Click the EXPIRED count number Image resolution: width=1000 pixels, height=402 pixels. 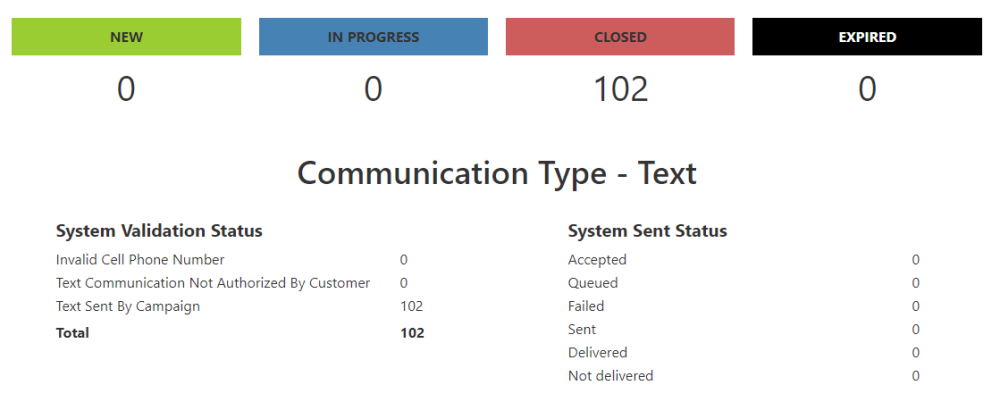pos(867,89)
